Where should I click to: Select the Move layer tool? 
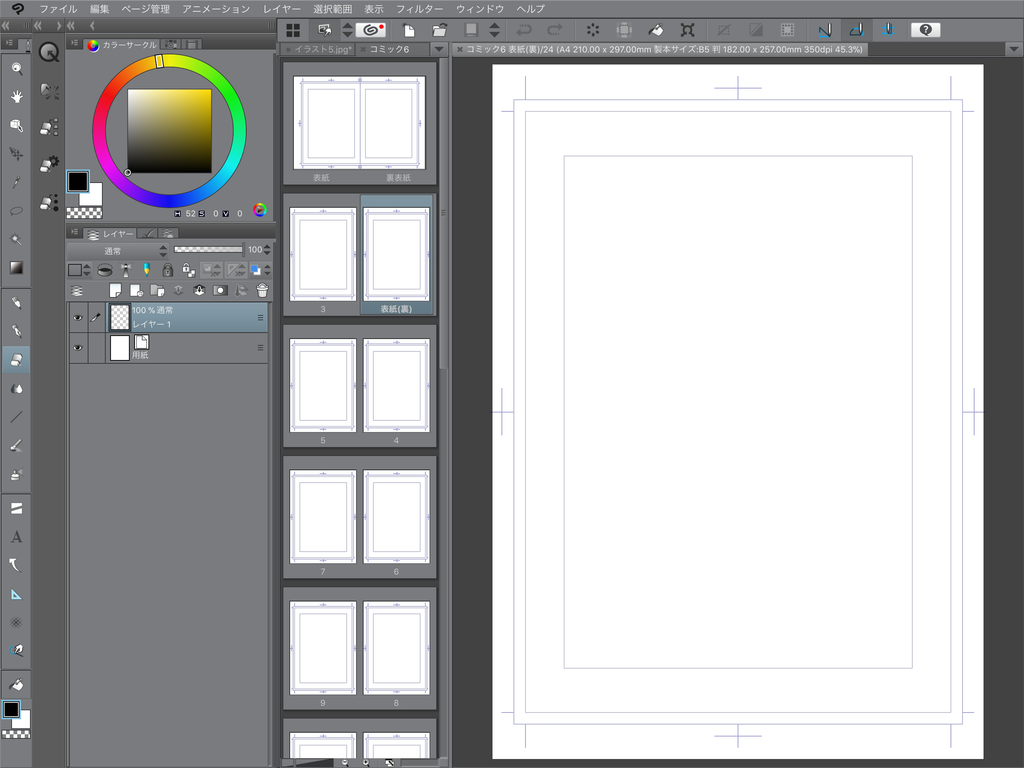[16, 154]
